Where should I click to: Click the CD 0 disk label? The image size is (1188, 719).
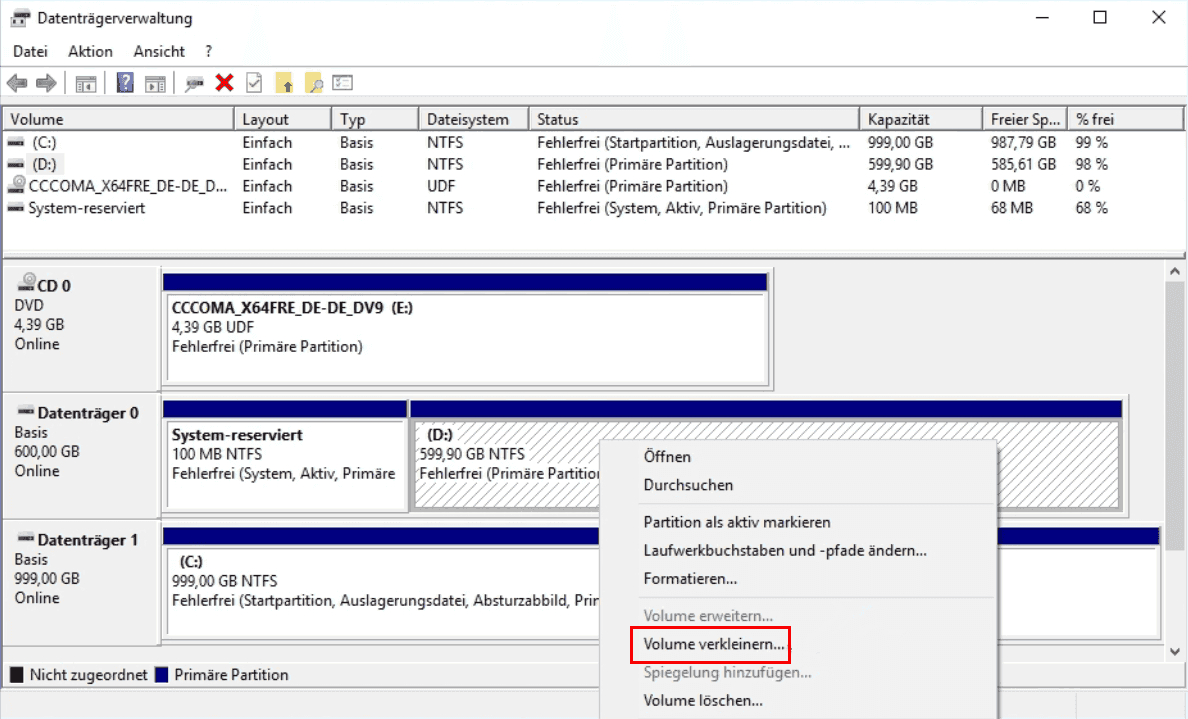point(54,286)
